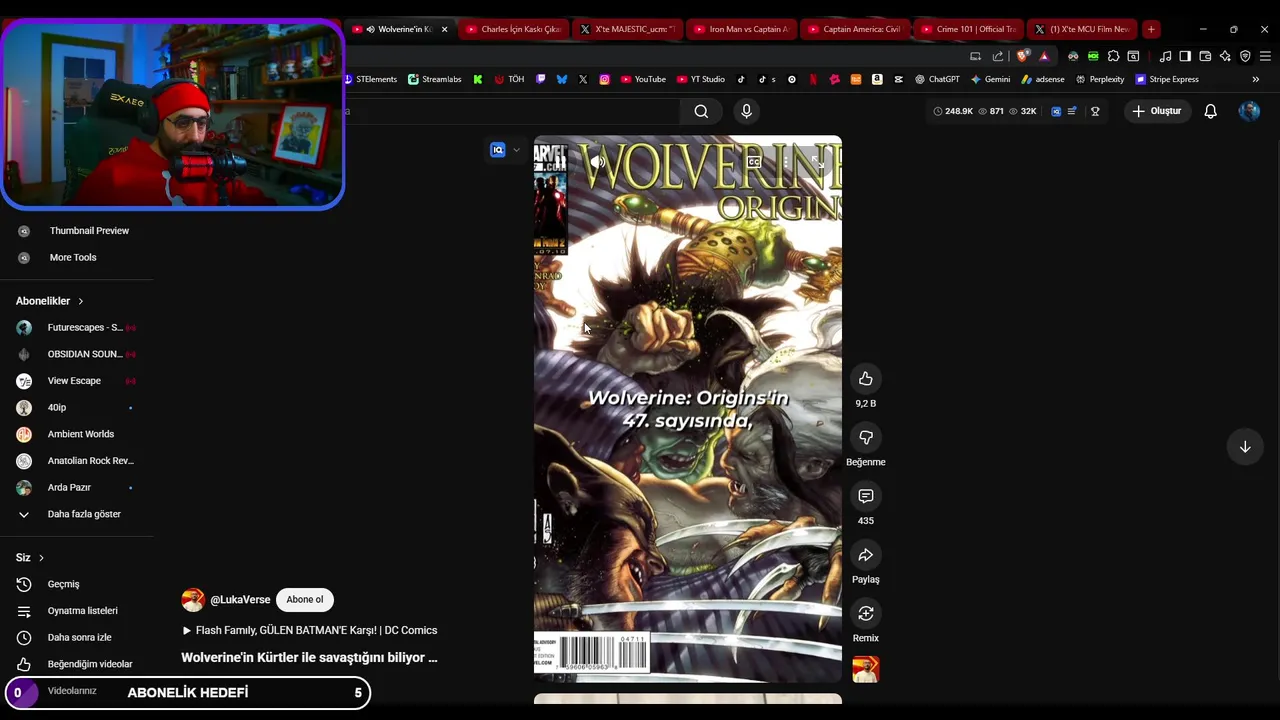Open YouTube notifications bell
Image resolution: width=1280 pixels, height=720 pixels.
pyautogui.click(x=1210, y=111)
